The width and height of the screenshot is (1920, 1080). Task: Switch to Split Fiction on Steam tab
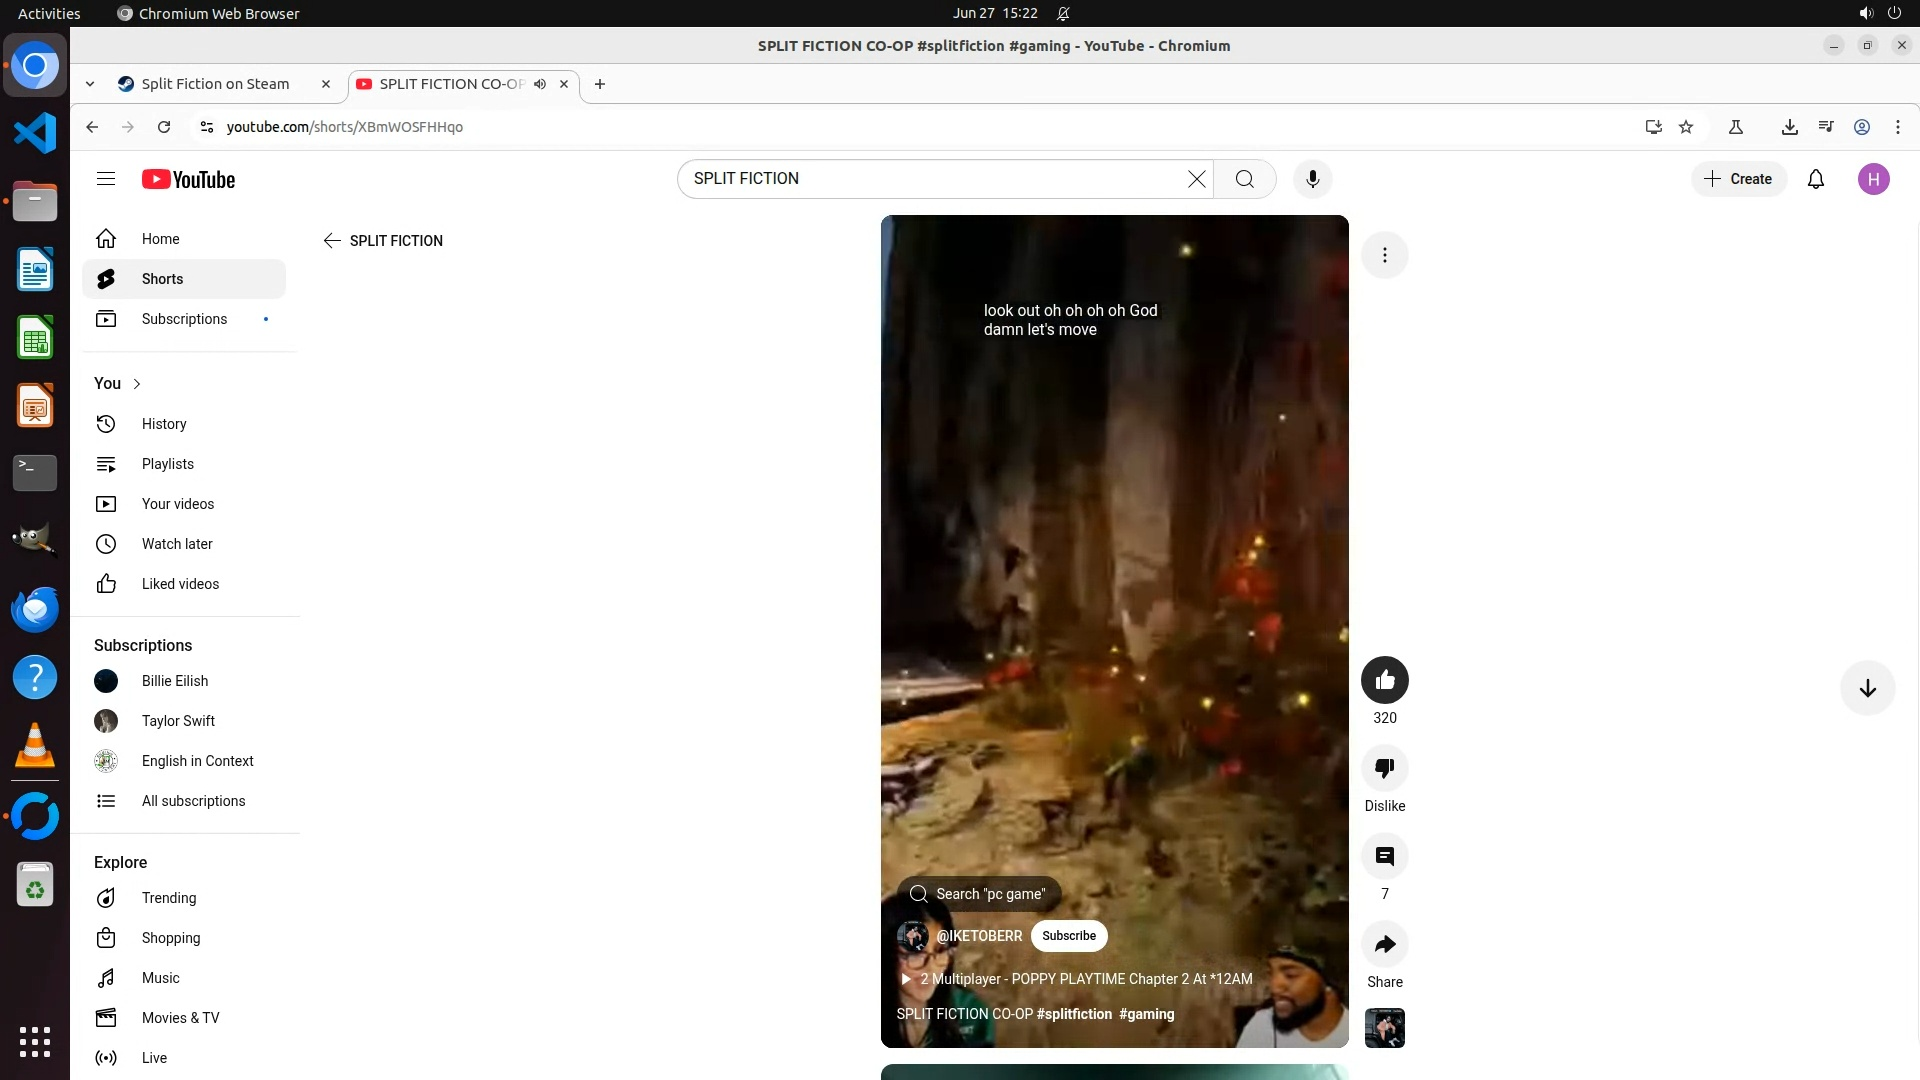click(x=215, y=84)
